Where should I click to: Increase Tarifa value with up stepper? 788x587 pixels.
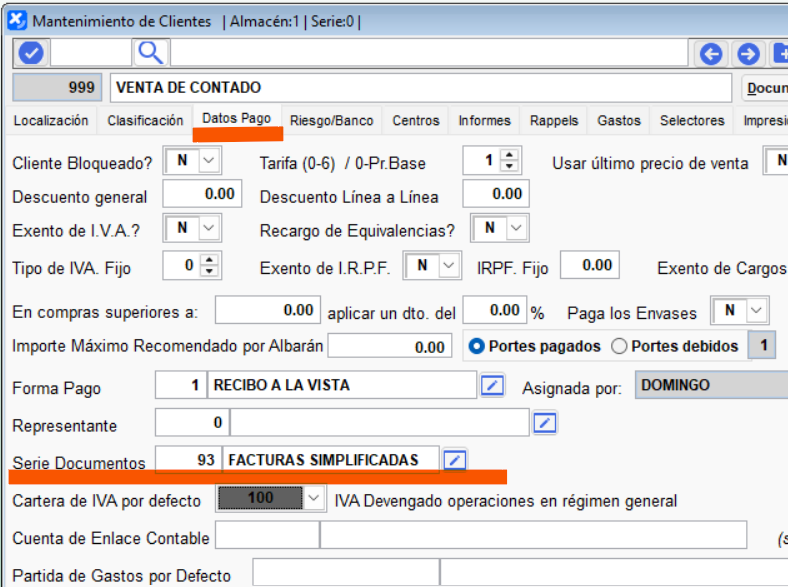click(x=510, y=155)
